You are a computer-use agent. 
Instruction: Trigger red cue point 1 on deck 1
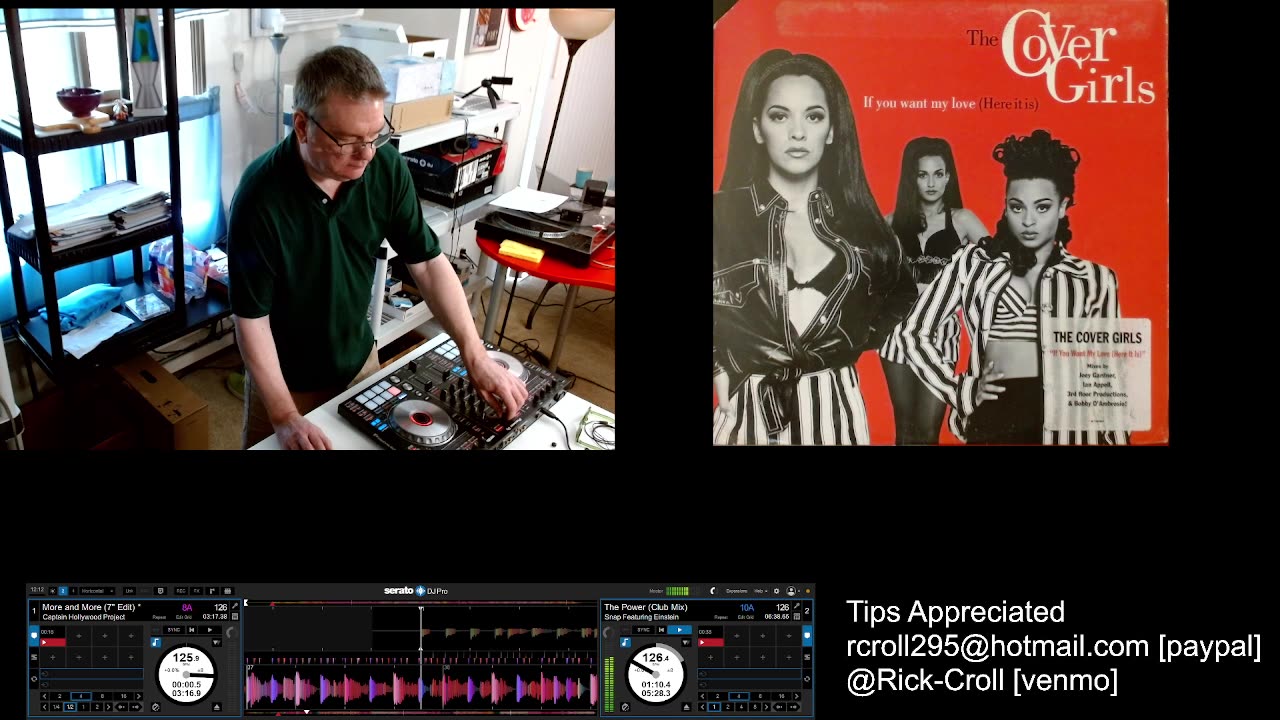53,643
